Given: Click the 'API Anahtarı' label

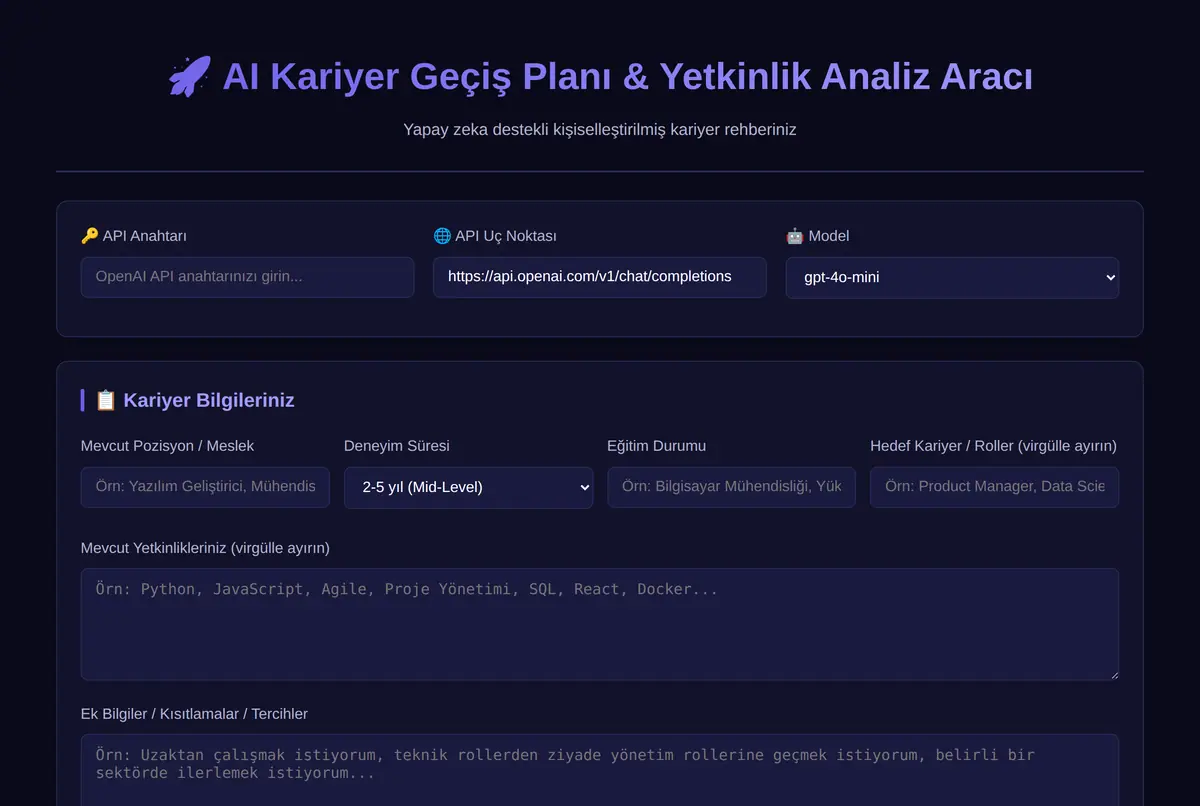Looking at the screenshot, I should coord(144,236).
